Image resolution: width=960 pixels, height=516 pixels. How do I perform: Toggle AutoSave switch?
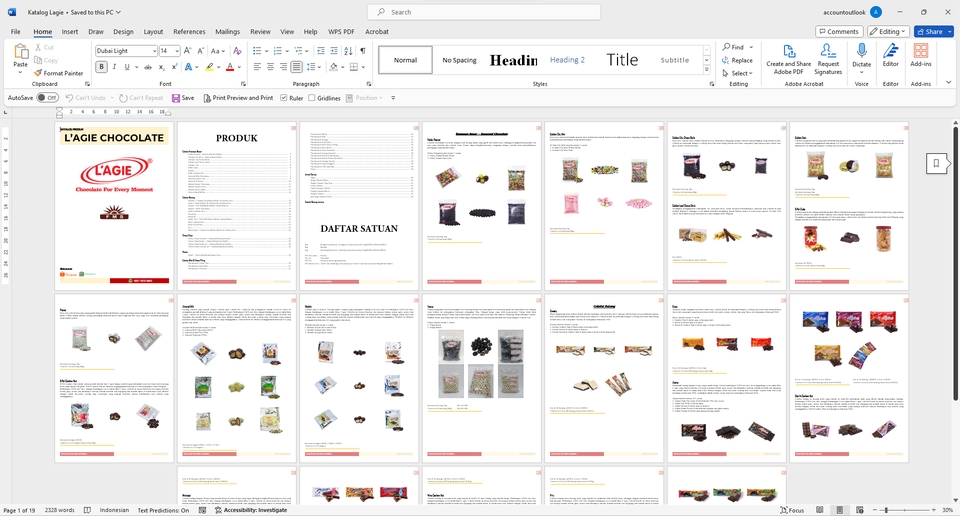click(47, 98)
